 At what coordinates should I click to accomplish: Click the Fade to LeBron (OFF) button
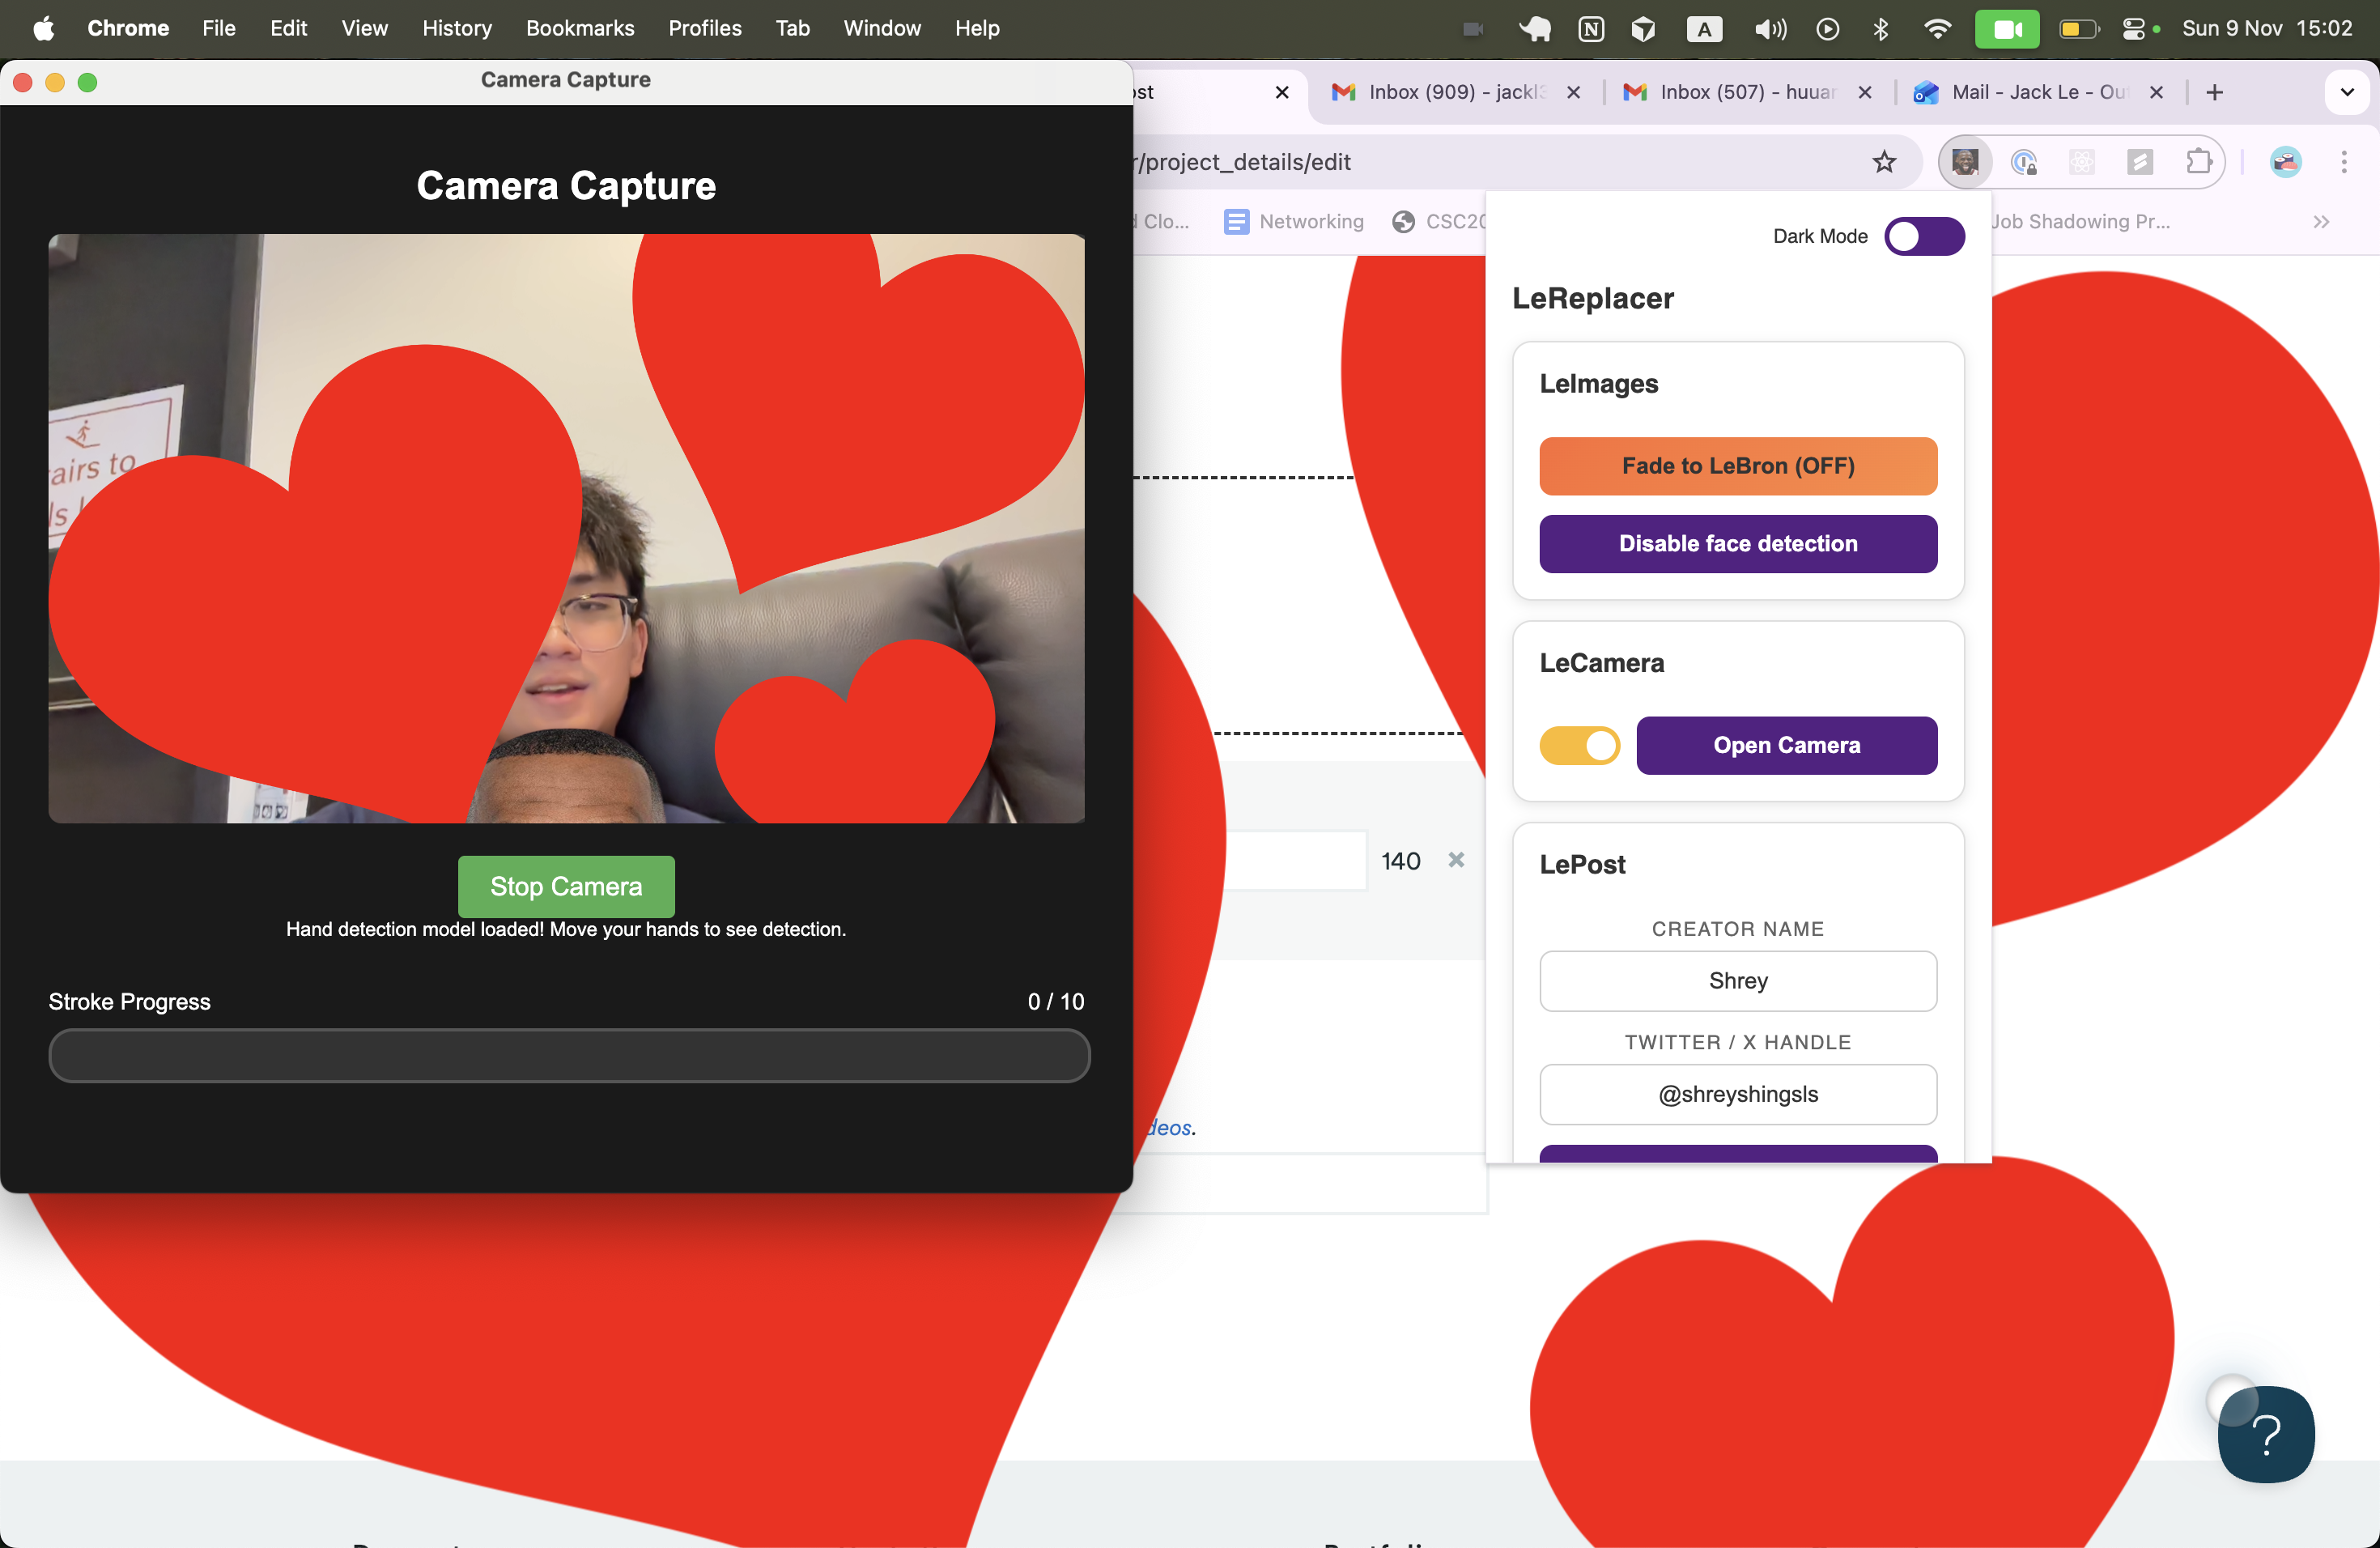click(x=1737, y=466)
